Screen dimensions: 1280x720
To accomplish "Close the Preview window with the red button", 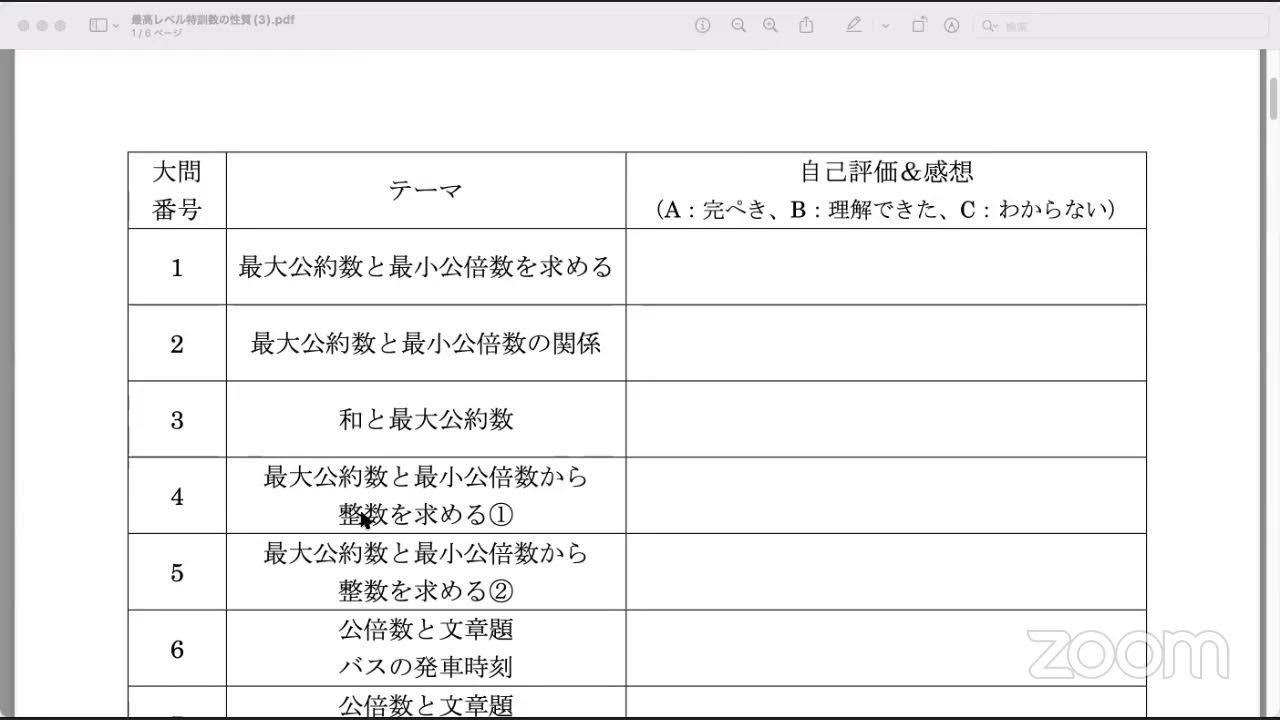I will tap(24, 26).
